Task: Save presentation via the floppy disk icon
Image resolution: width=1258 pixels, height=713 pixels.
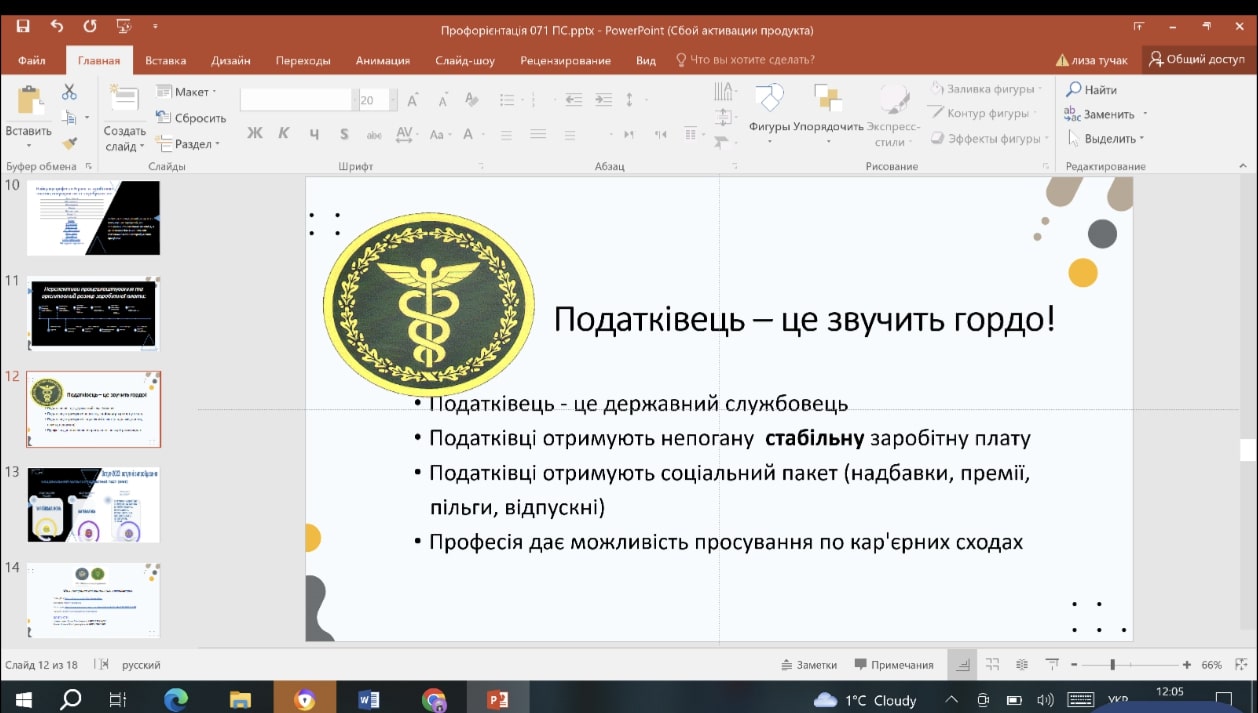Action: click(x=23, y=27)
